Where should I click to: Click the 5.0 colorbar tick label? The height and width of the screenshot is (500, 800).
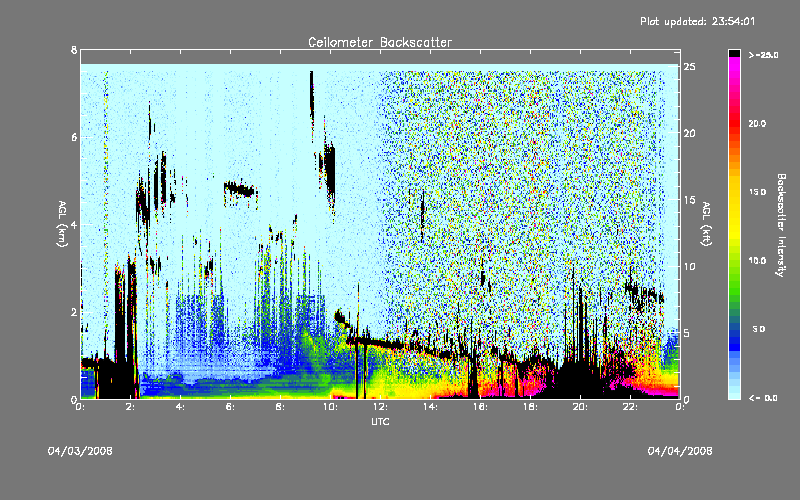[x=759, y=329]
